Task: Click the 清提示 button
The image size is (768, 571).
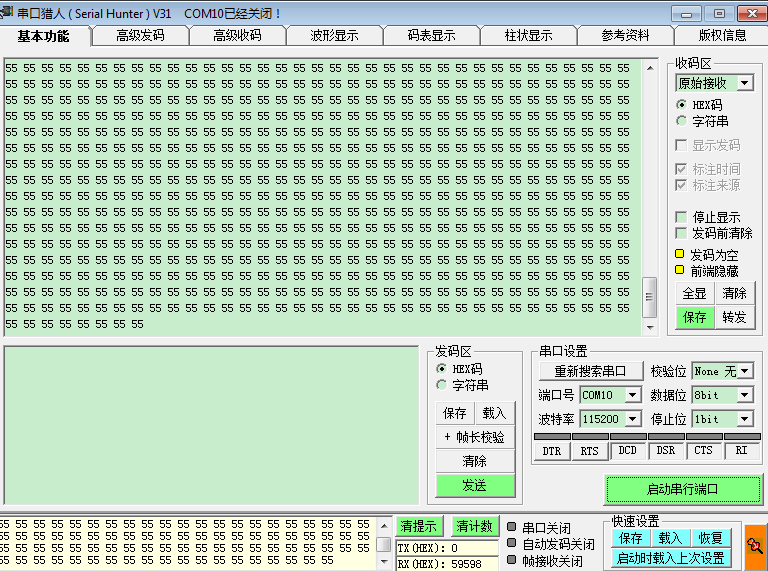Action: [x=419, y=526]
